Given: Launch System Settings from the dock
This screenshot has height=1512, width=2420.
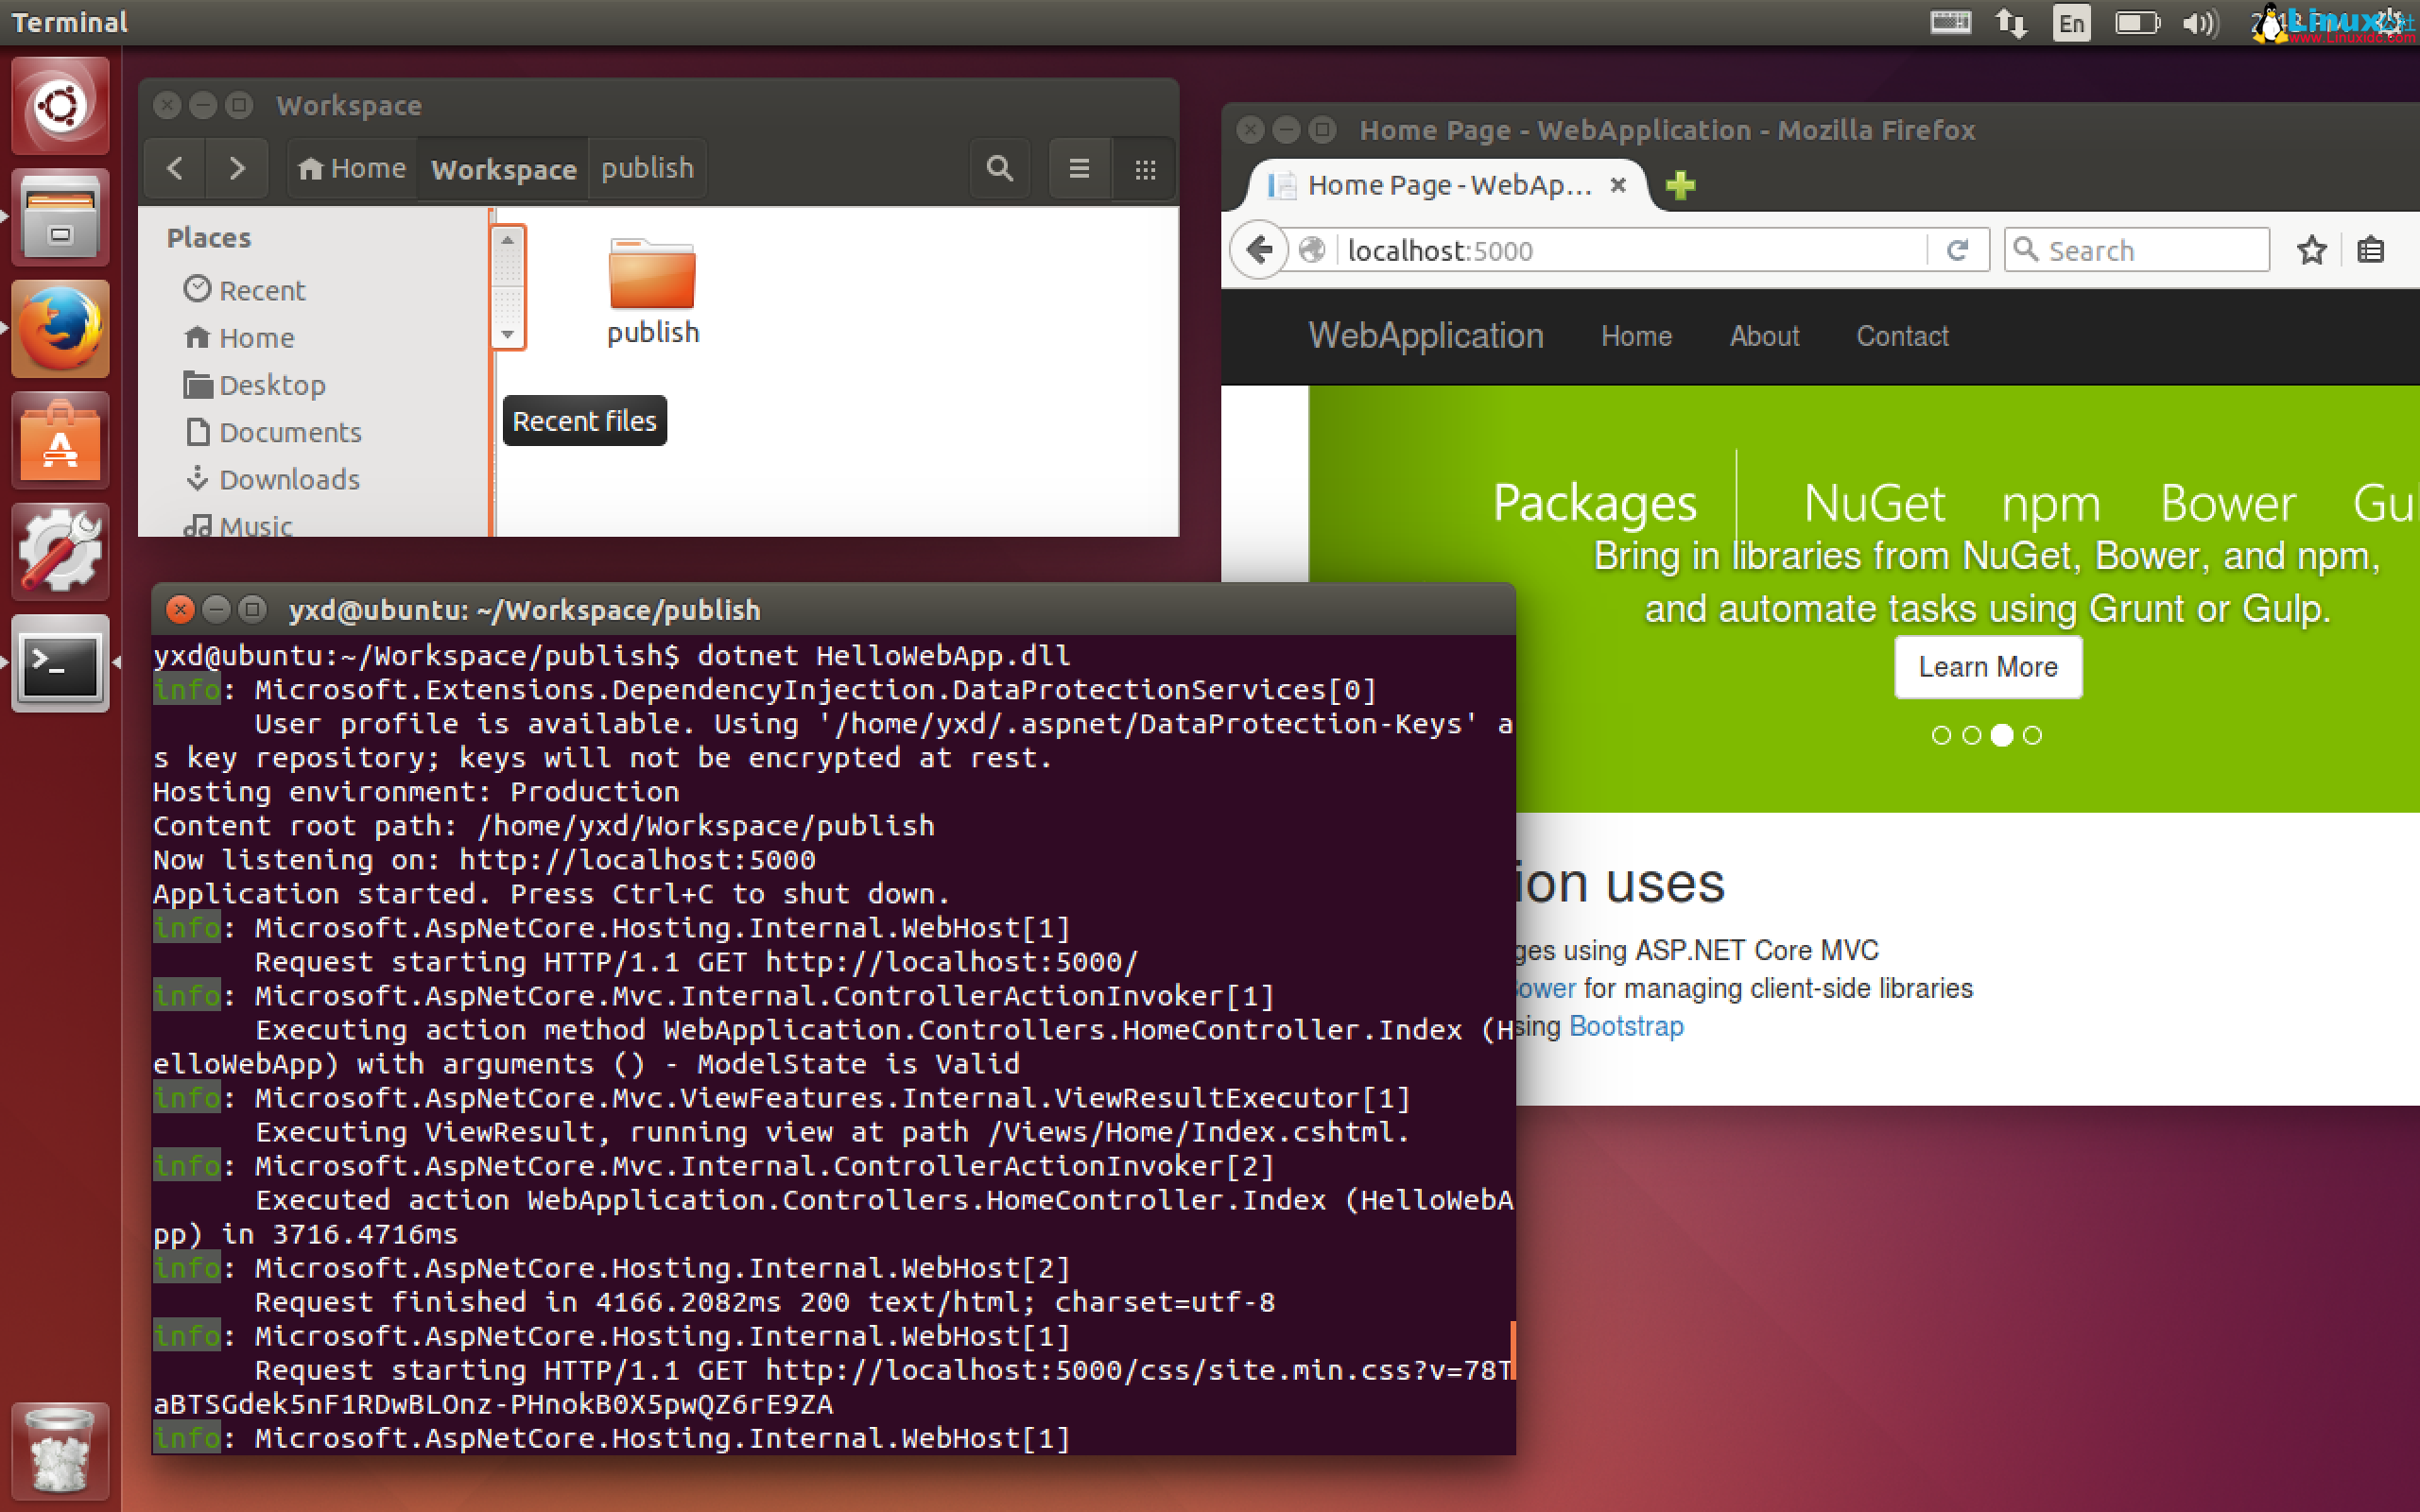Looking at the screenshot, I should pos(60,552).
